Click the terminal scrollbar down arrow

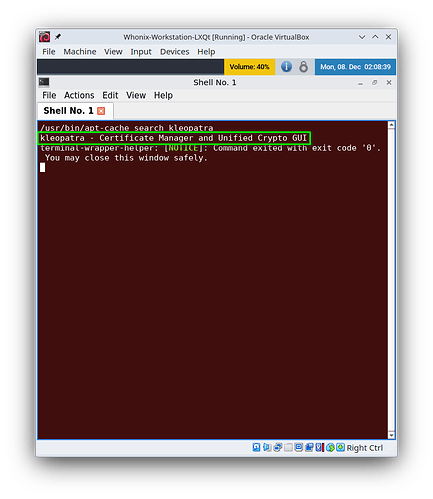(x=391, y=435)
